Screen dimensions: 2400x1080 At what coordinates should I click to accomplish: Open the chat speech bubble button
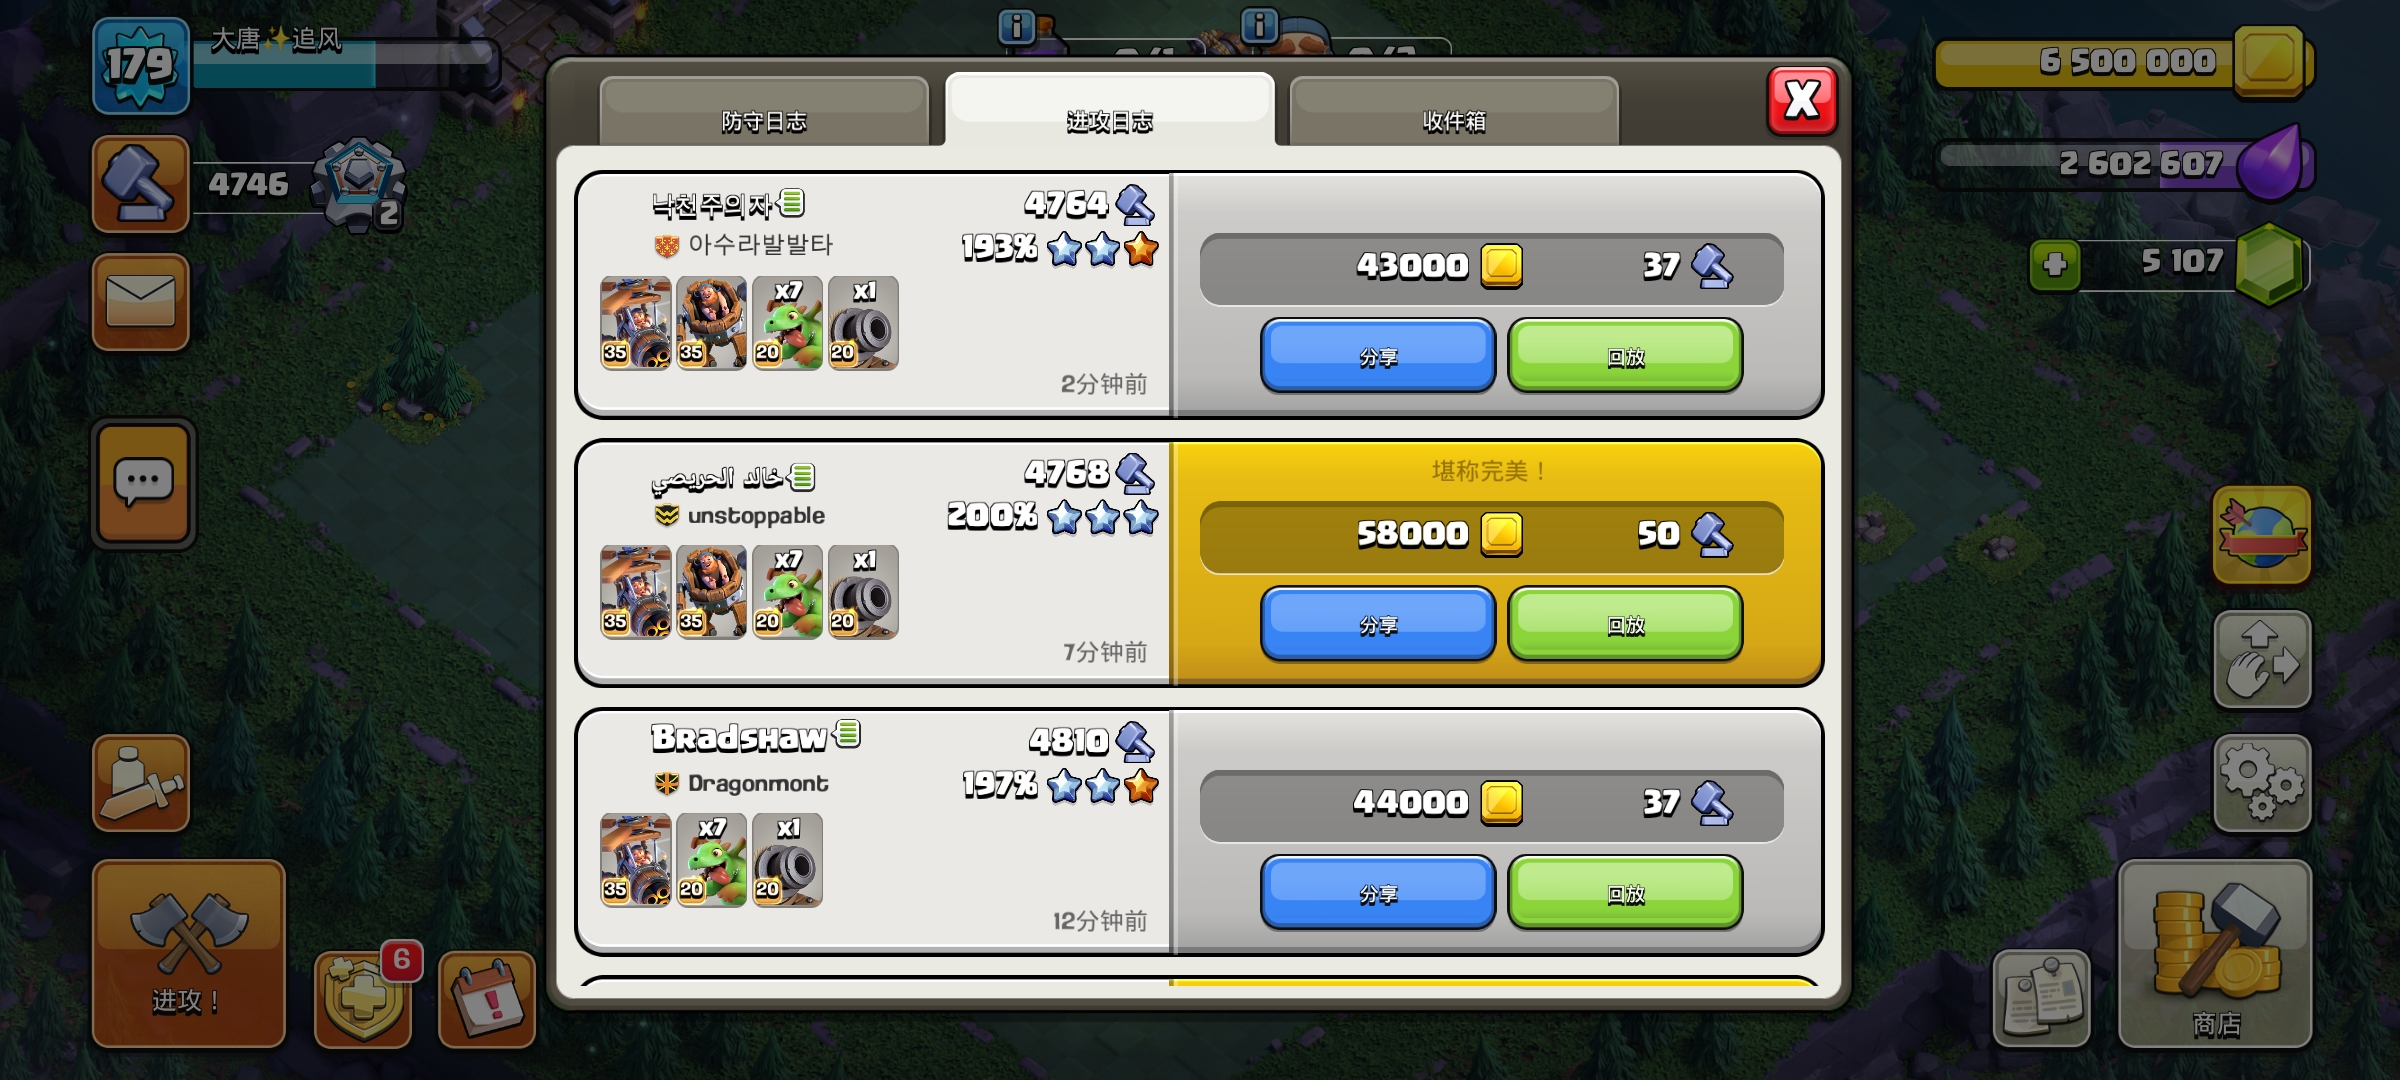coord(143,484)
